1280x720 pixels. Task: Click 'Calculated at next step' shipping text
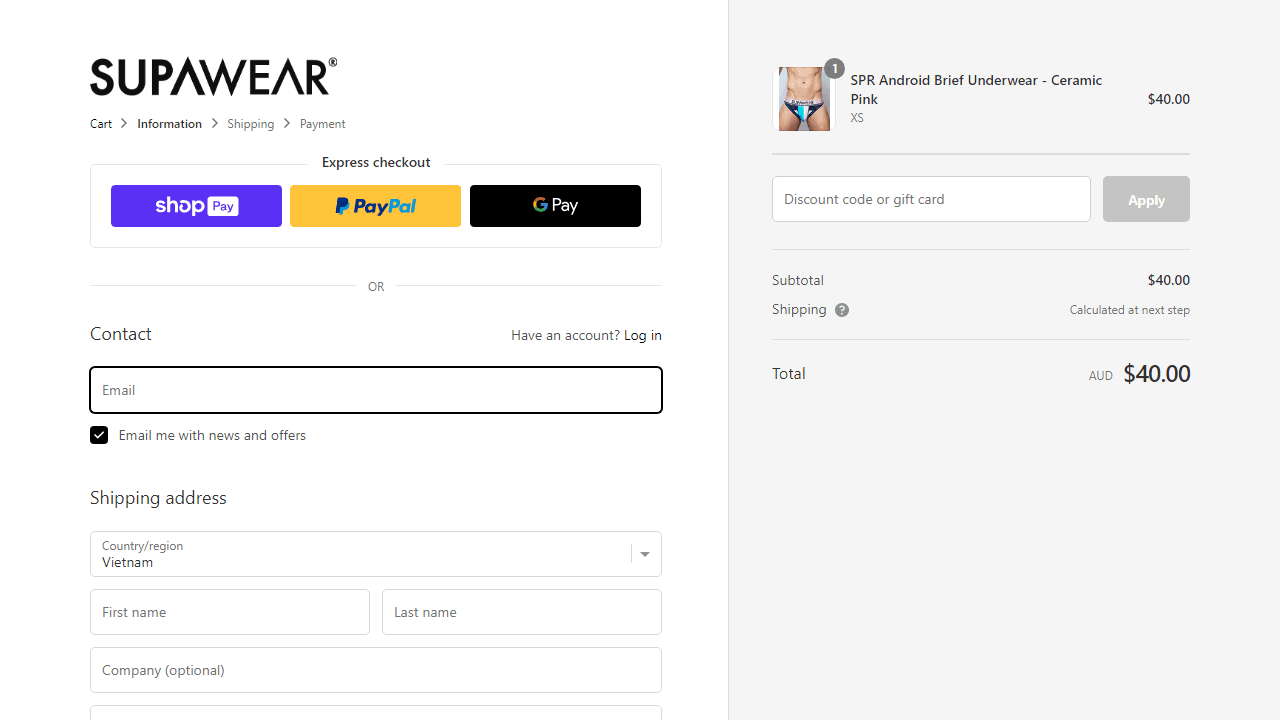[1129, 310]
